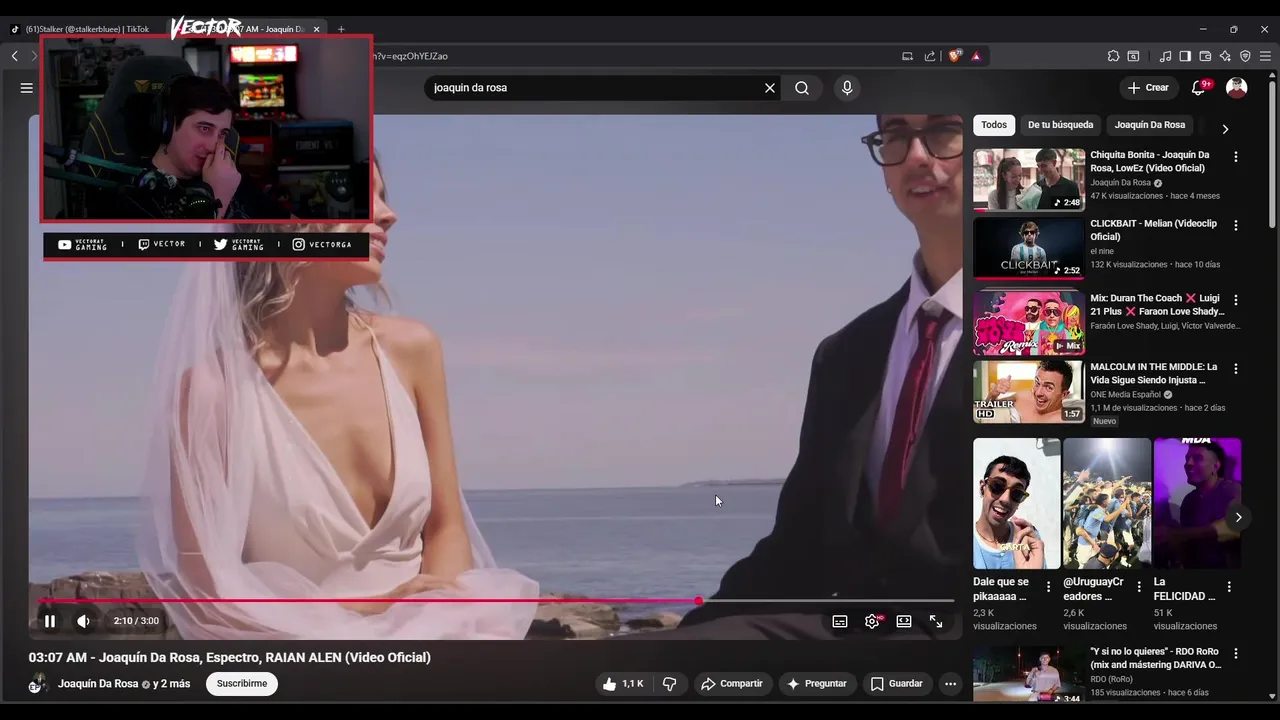The height and width of the screenshot is (720, 1280).
Task: Click the progress bar scrubber handle
Action: (x=698, y=601)
